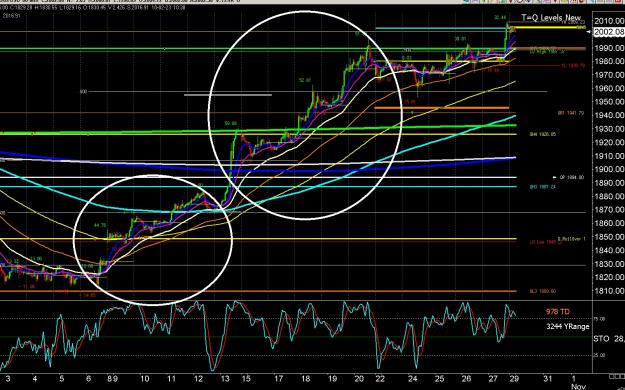This screenshot has width=625, height=390.
Task: Click the '3244 YRange' indicator text
Action: 568,327
